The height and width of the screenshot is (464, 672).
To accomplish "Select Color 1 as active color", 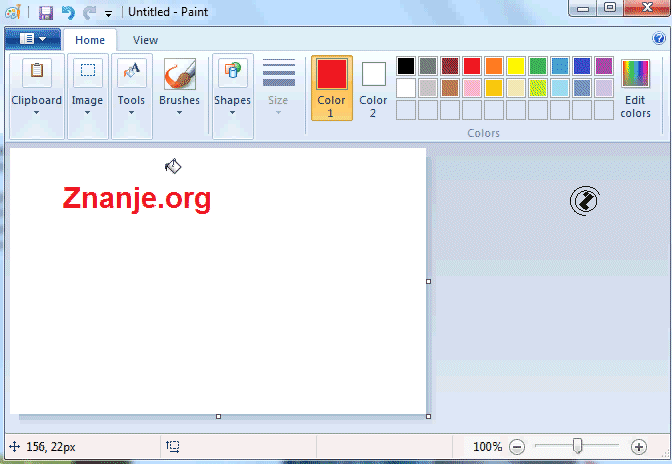I will (331, 88).
